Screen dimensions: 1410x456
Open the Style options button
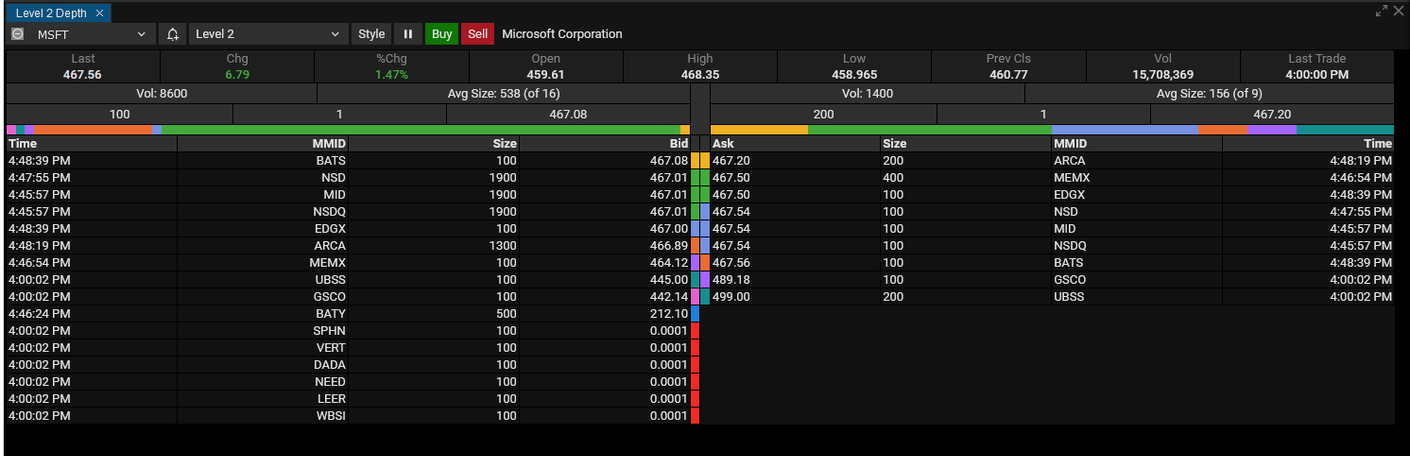[x=371, y=34]
